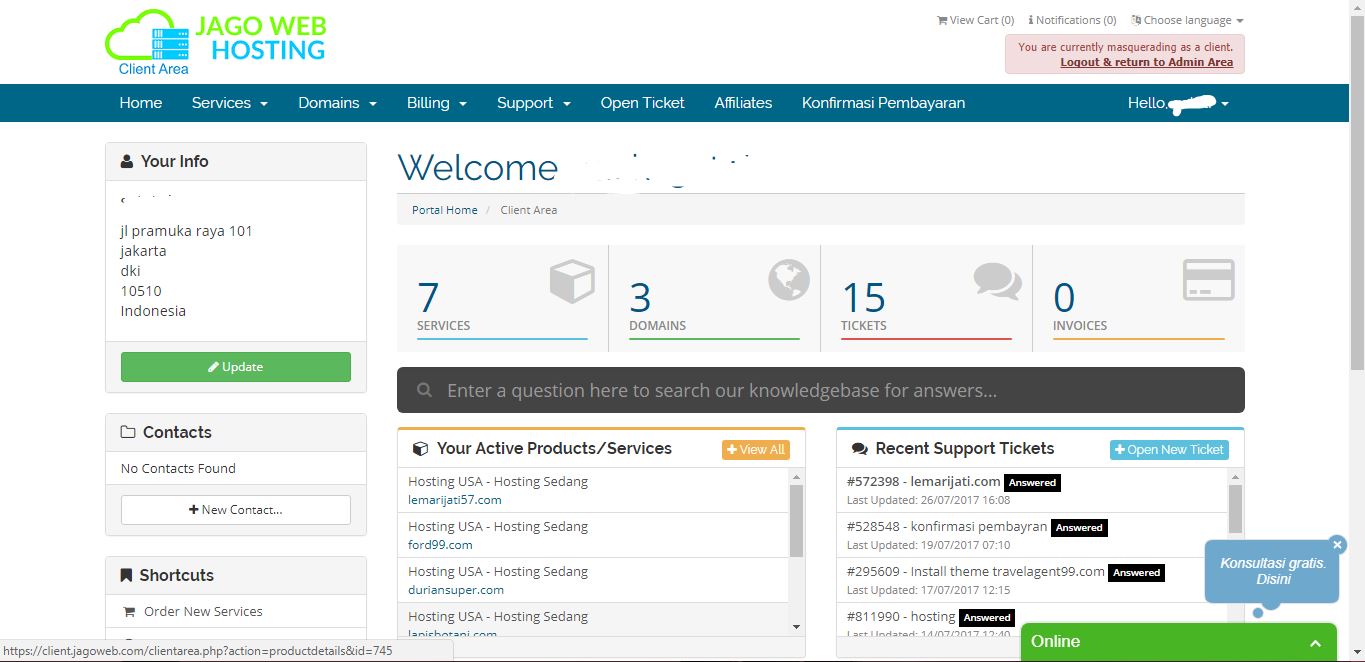Open the duriansuper.com hosting service
Image resolution: width=1365 pixels, height=662 pixels.
click(x=593, y=580)
